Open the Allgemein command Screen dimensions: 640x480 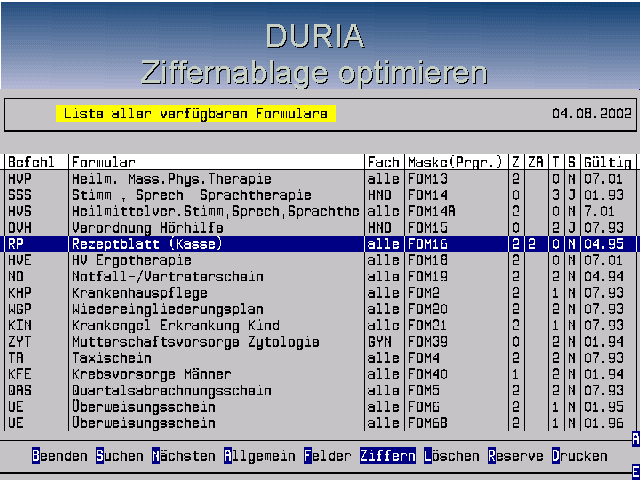pos(260,456)
